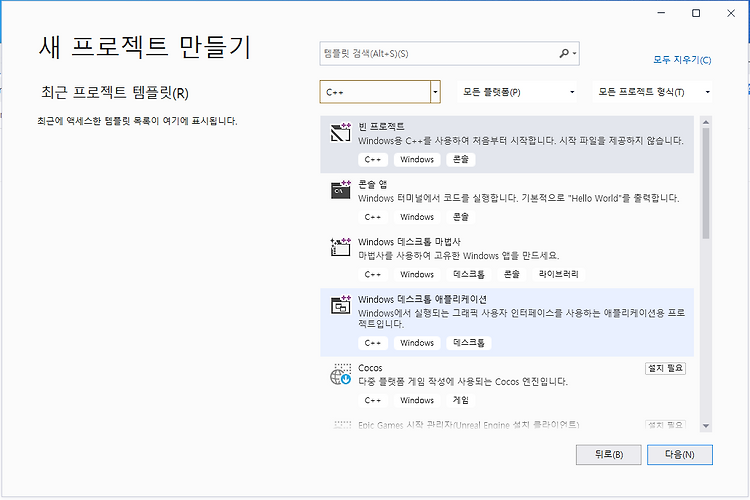This screenshot has height=500, width=750.
Task: Click the Cocos globe download icon
Action: point(341,374)
